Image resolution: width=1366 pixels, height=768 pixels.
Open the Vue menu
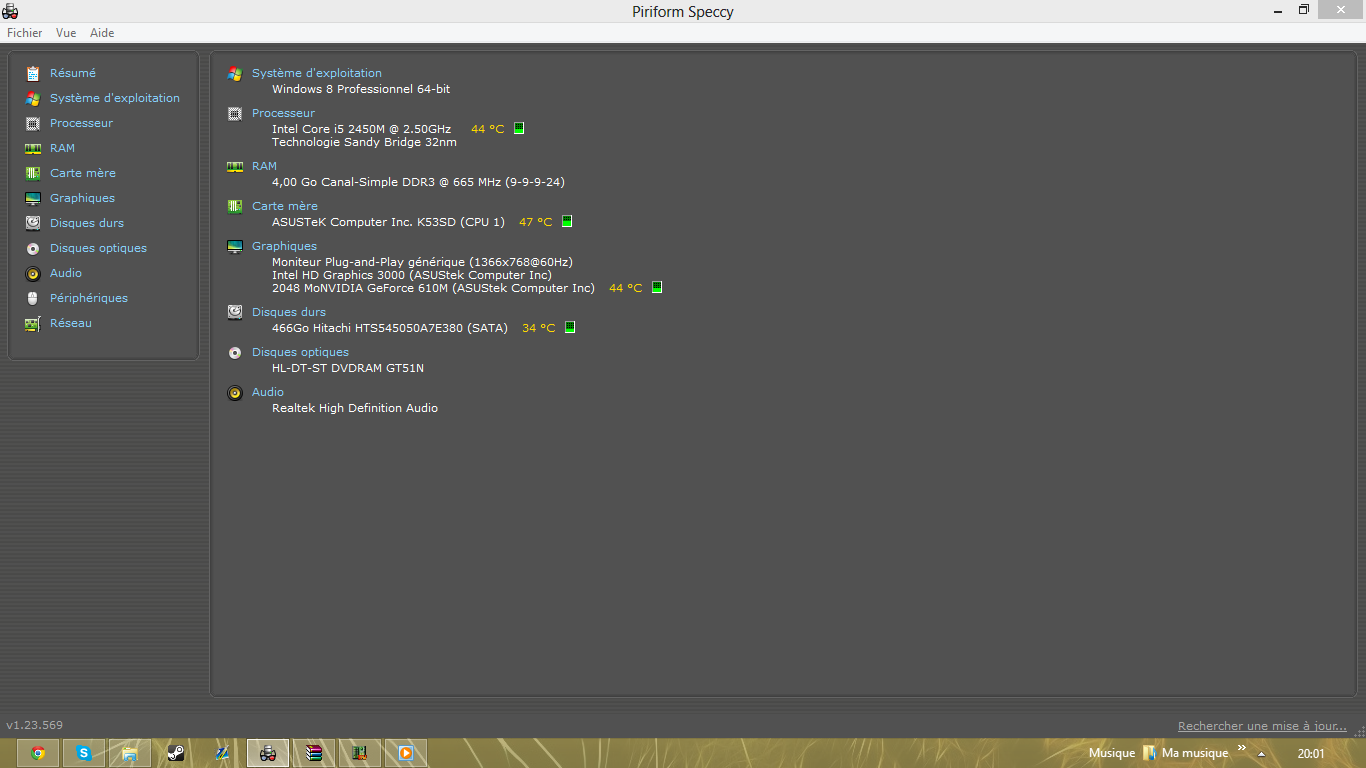point(66,33)
